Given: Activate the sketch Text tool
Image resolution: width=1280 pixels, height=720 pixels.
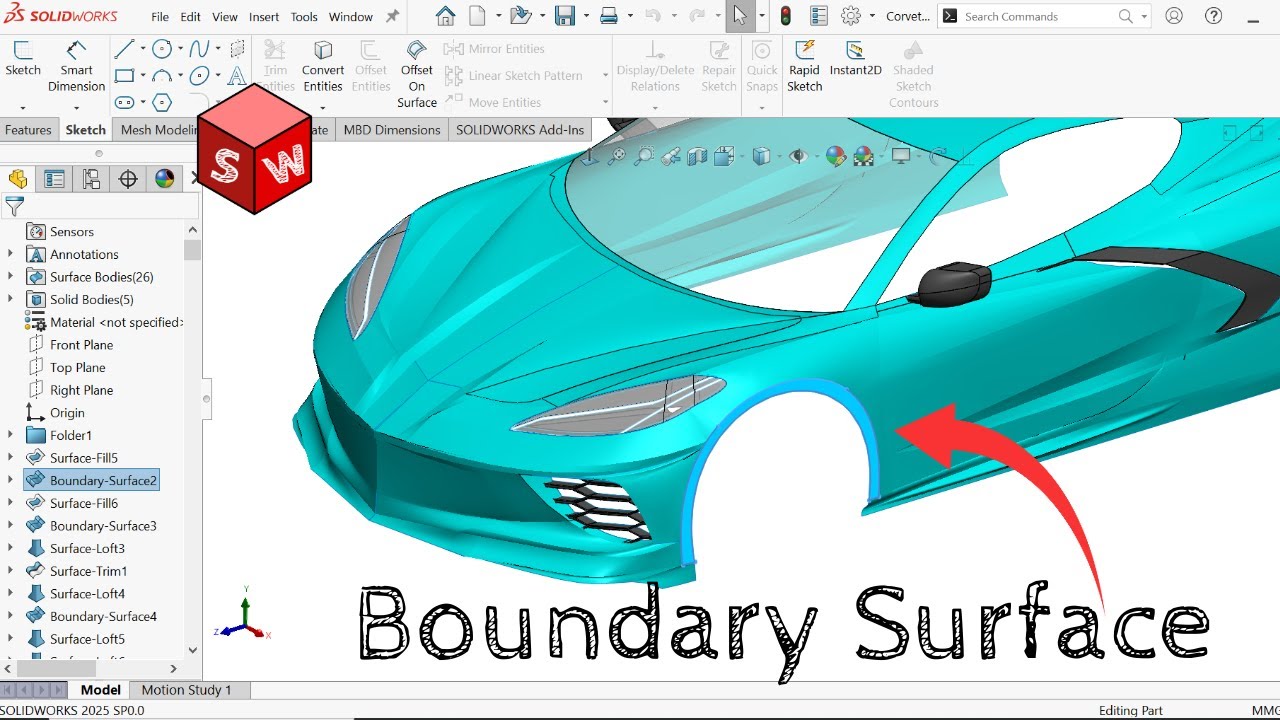Looking at the screenshot, I should tap(237, 76).
